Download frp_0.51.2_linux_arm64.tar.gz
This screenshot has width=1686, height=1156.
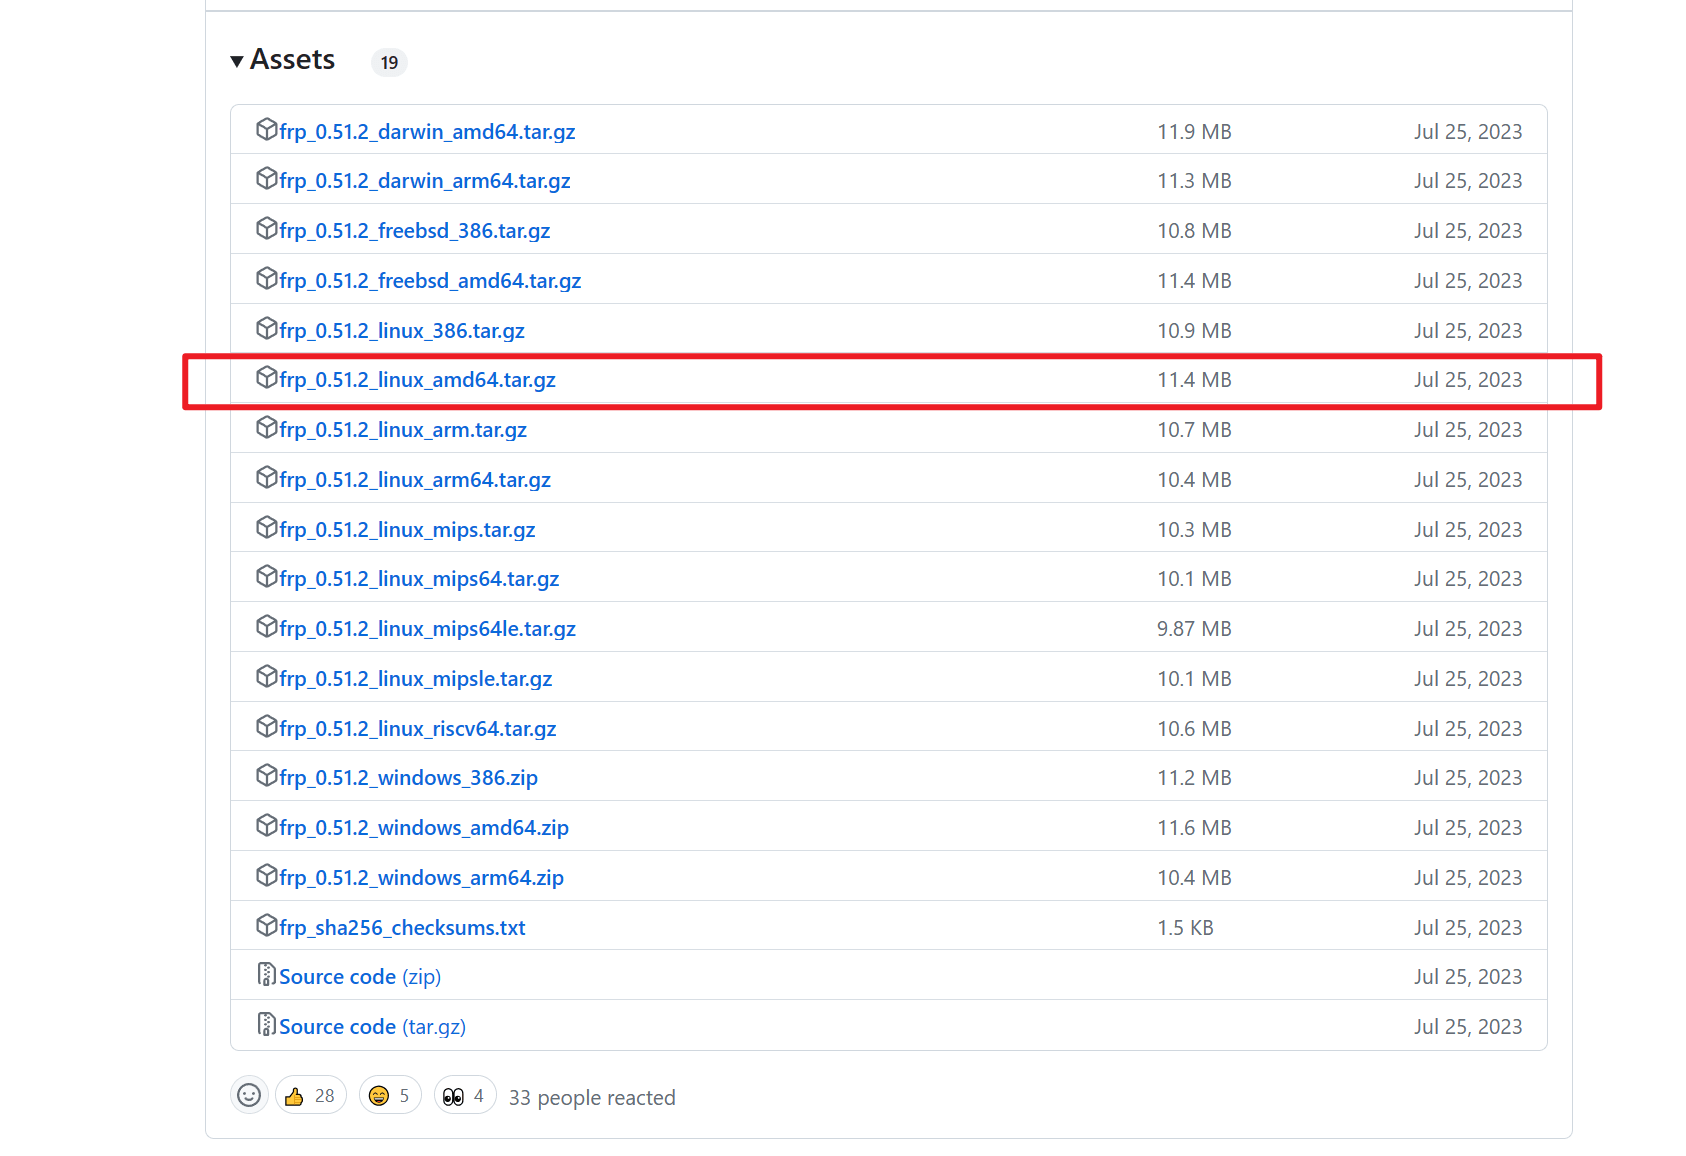point(414,480)
